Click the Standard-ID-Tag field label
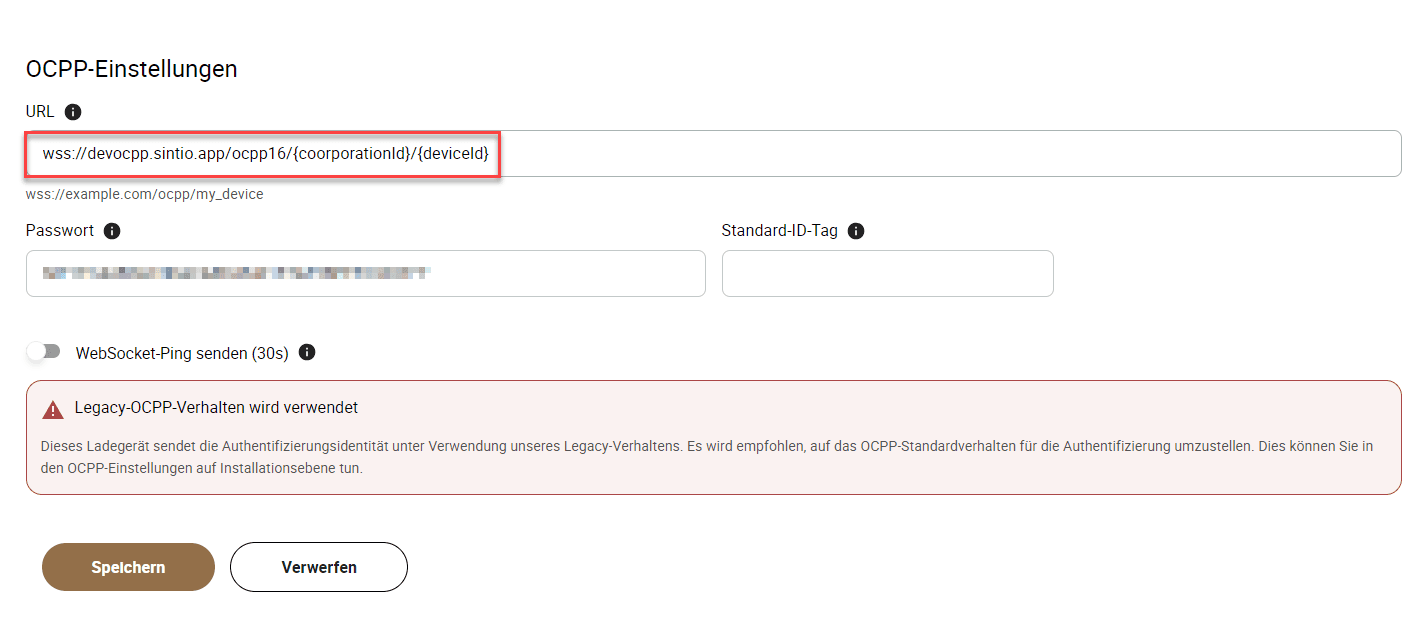This screenshot has height=622, width=1422. 780,231
